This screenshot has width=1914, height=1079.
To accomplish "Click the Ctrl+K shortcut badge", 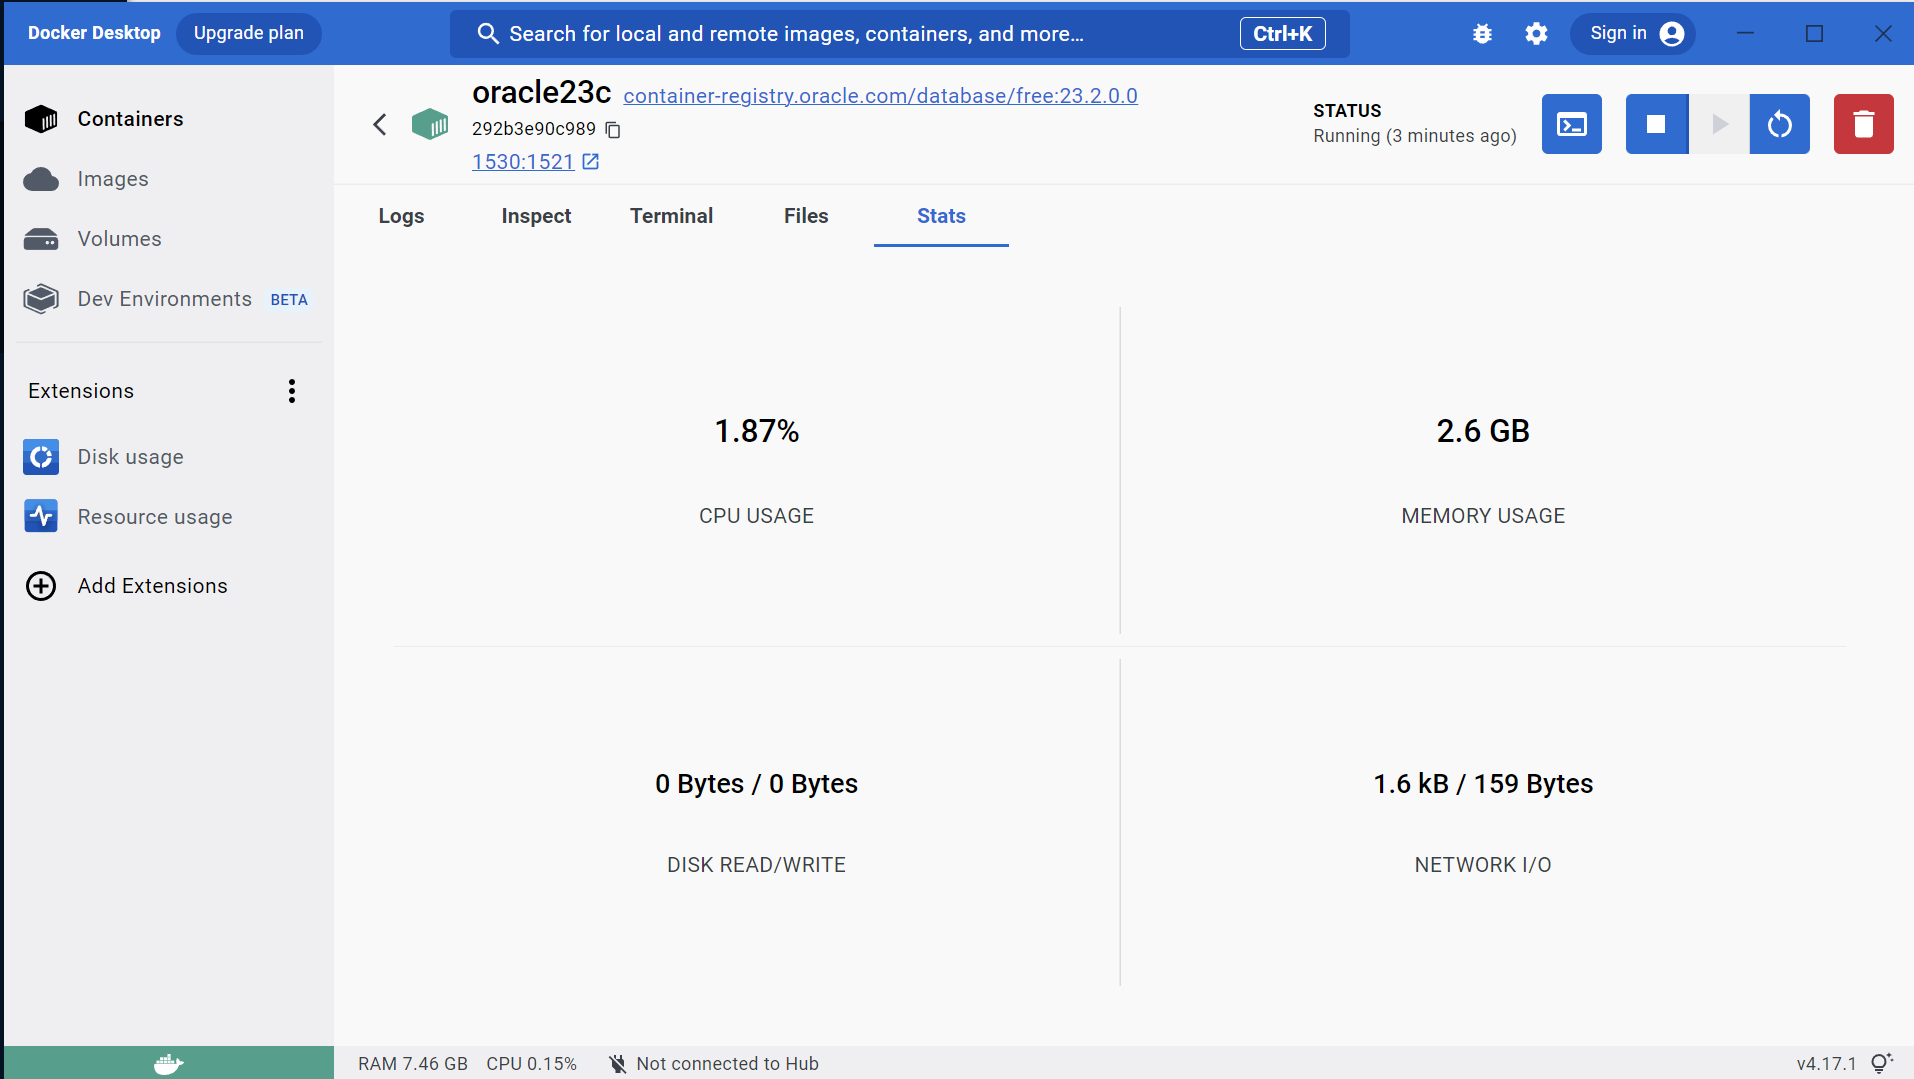I will click(x=1283, y=34).
